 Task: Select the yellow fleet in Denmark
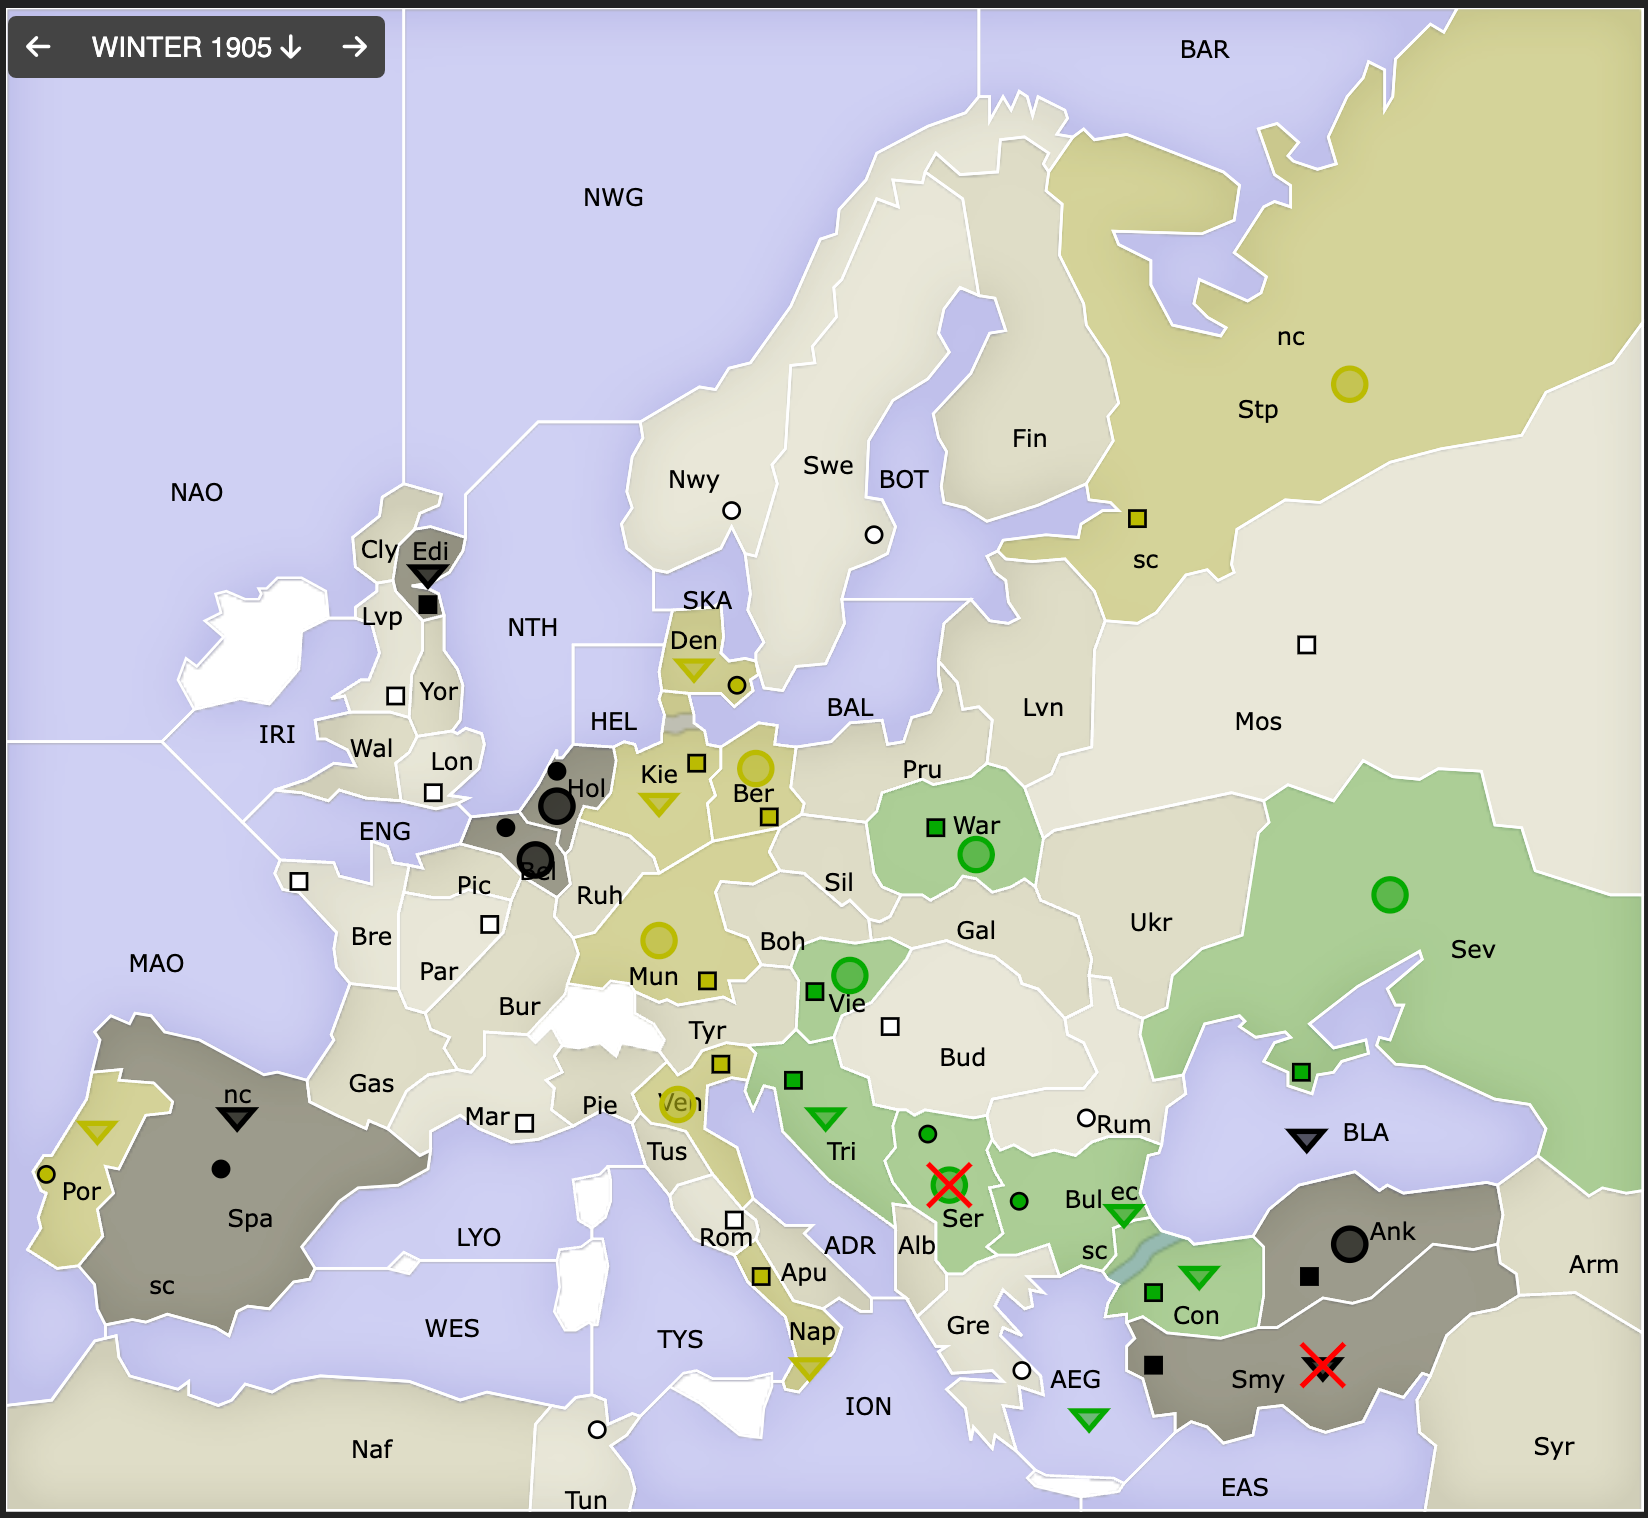(693, 669)
